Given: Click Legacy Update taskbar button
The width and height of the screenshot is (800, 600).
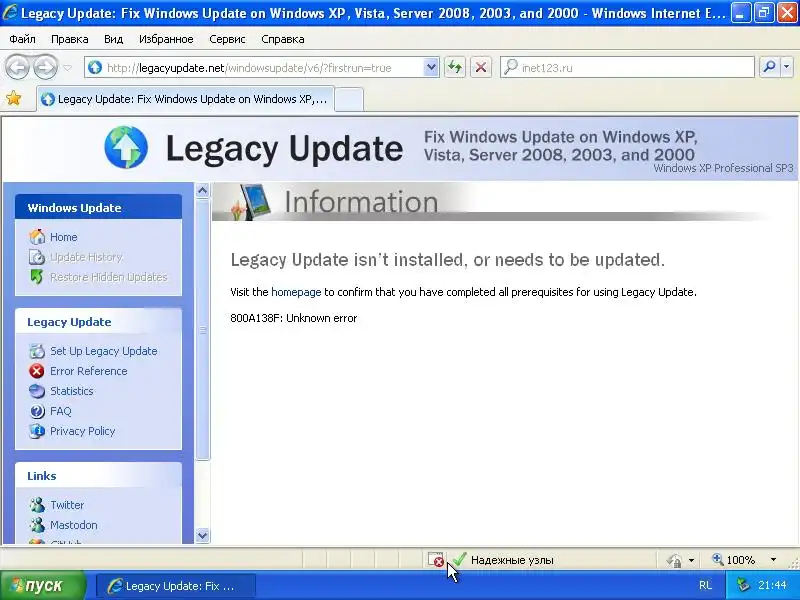Looking at the screenshot, I should [x=176, y=586].
